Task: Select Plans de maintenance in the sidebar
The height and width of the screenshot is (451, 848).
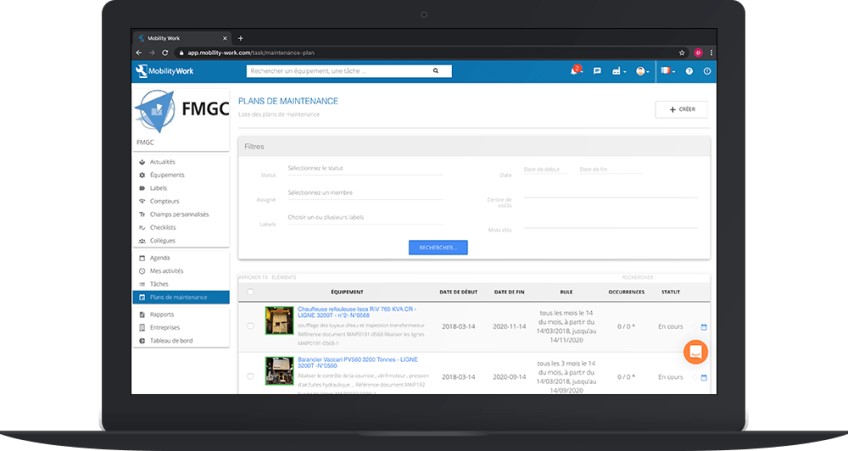Action: [181, 297]
